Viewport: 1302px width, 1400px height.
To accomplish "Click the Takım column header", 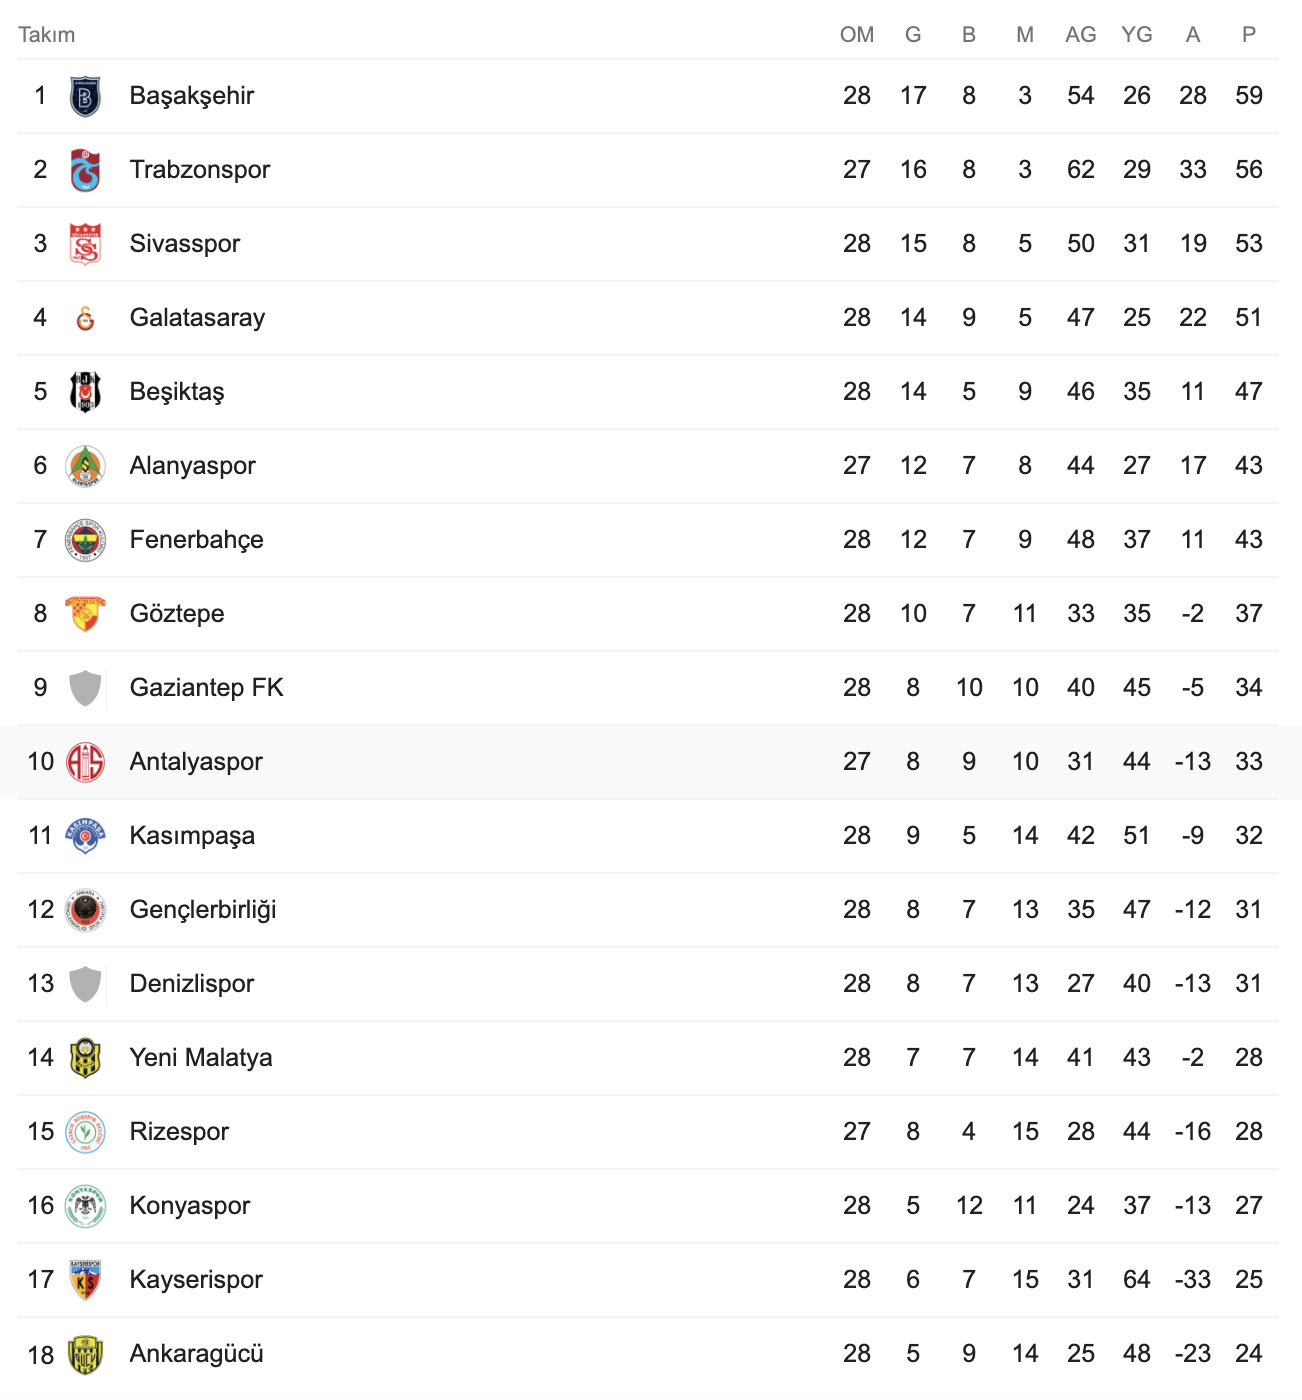I will coord(46,35).
